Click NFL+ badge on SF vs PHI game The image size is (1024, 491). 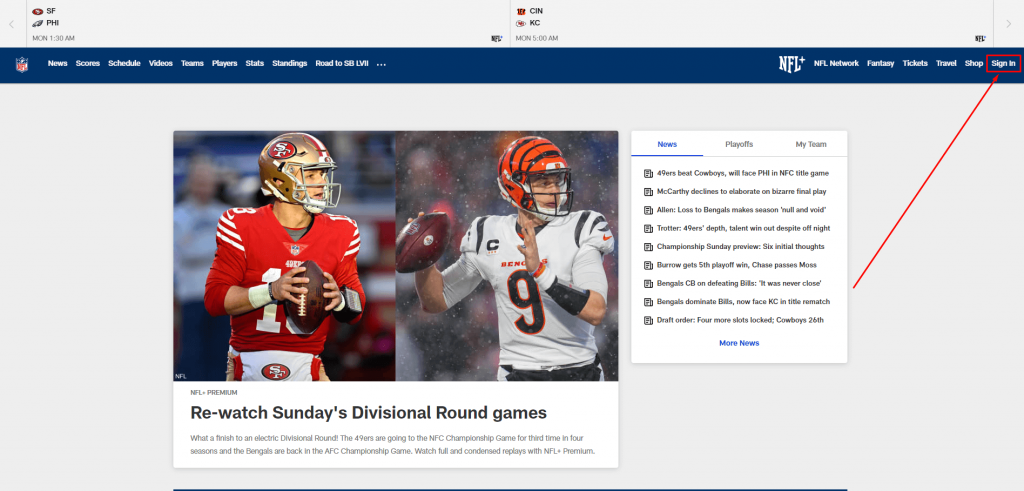[497, 39]
